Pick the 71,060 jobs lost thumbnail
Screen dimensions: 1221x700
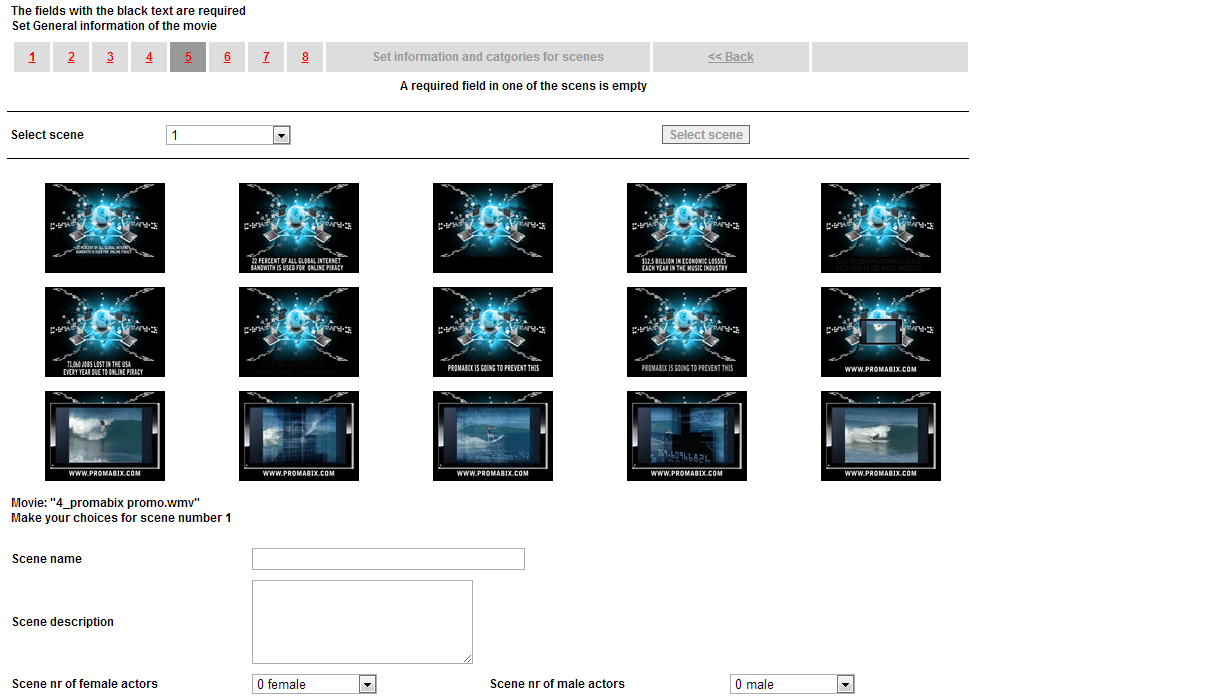pyautogui.click(x=105, y=332)
